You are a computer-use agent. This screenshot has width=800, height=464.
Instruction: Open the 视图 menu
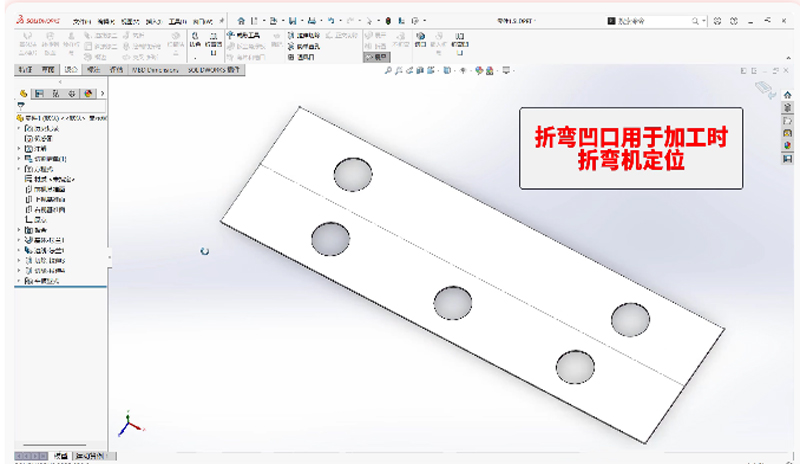click(x=130, y=21)
